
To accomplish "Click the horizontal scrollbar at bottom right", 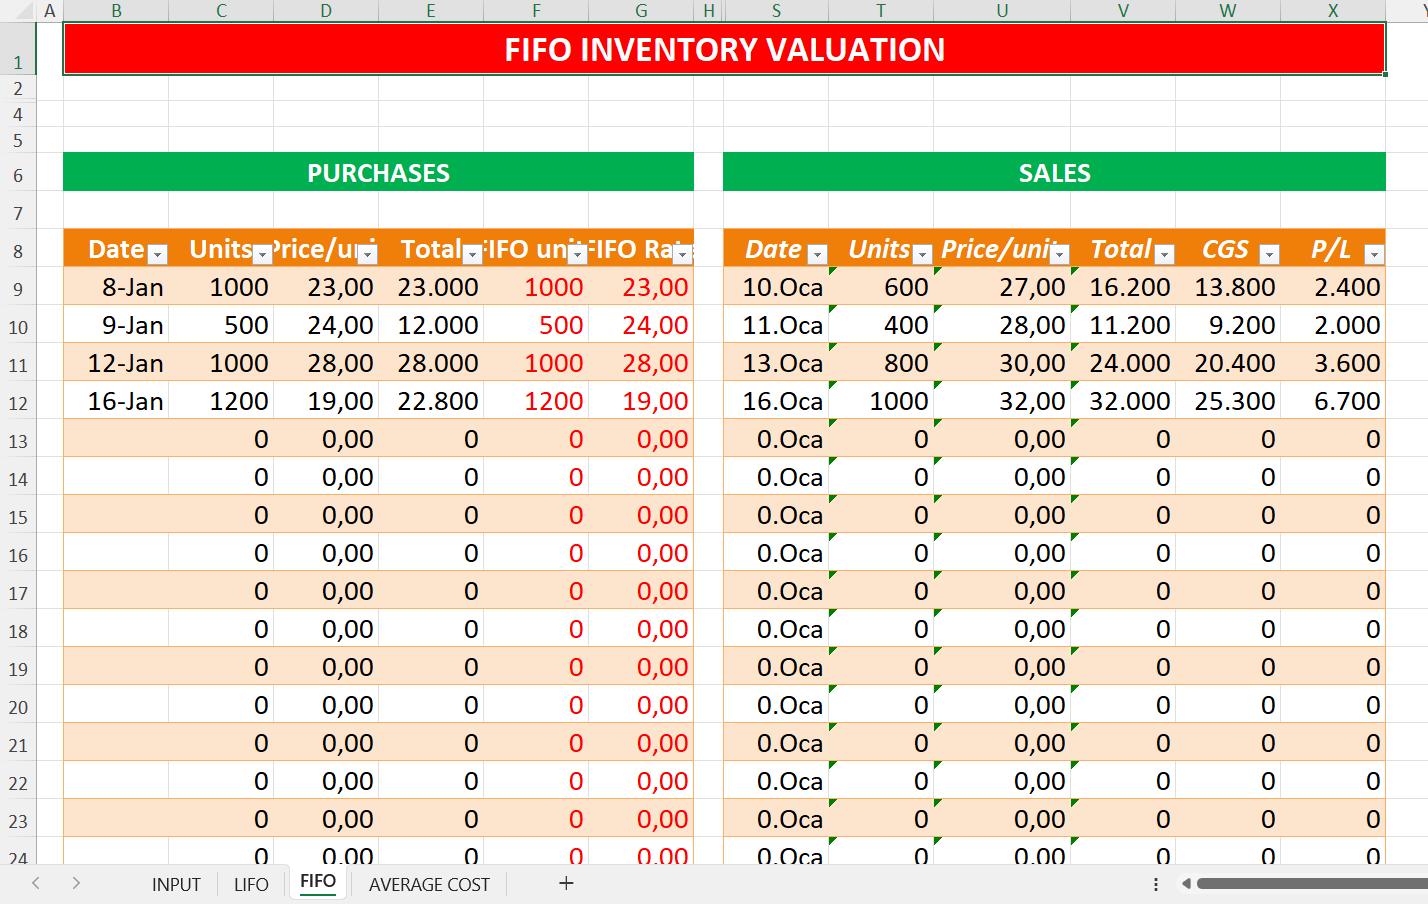I will (x=1300, y=884).
